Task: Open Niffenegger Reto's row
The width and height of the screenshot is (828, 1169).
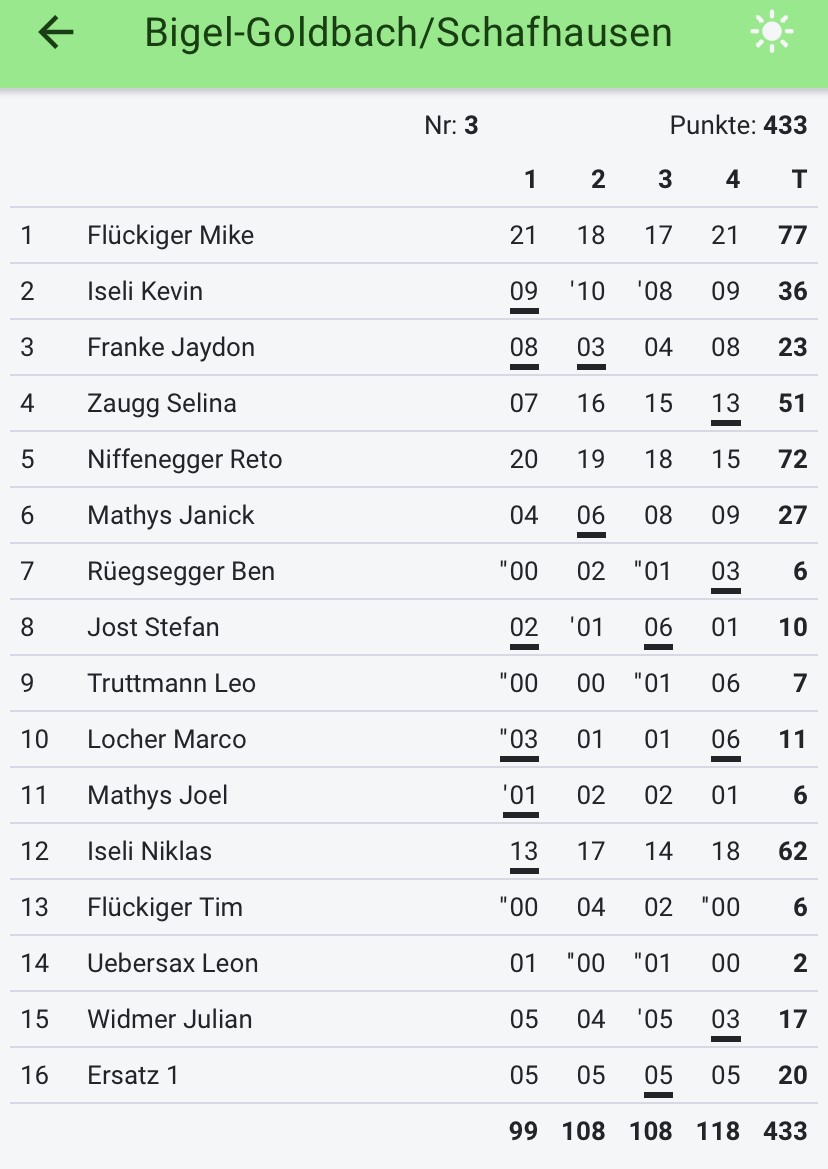Action: click(414, 459)
